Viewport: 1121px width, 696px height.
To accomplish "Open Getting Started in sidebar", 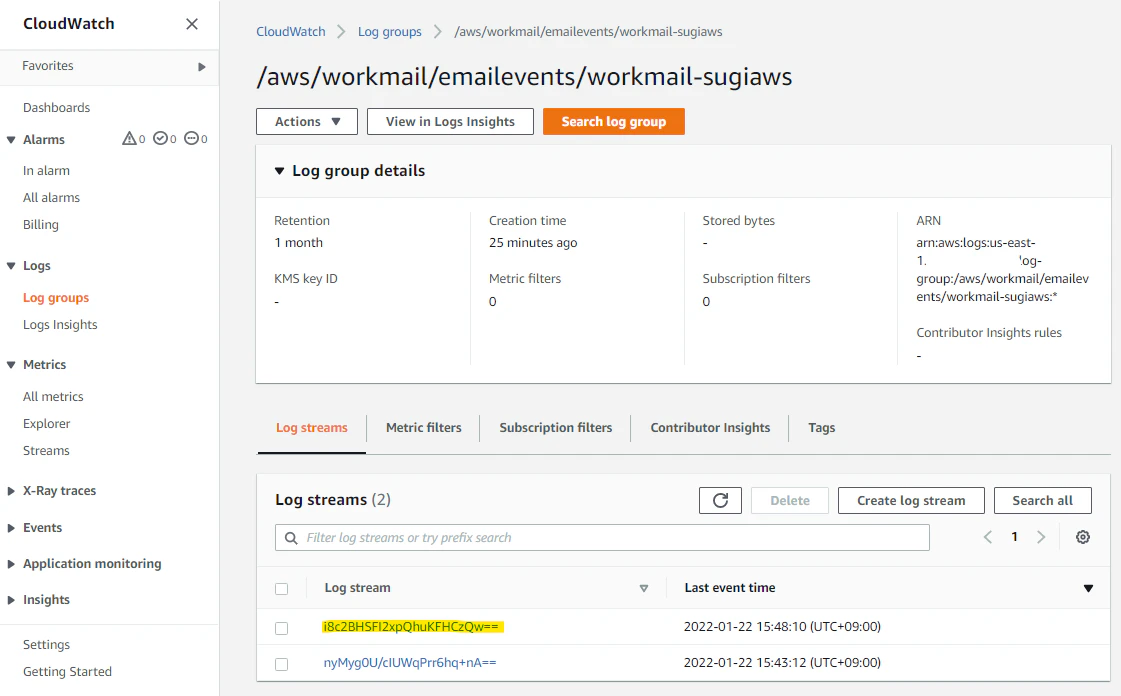I will click(x=67, y=672).
